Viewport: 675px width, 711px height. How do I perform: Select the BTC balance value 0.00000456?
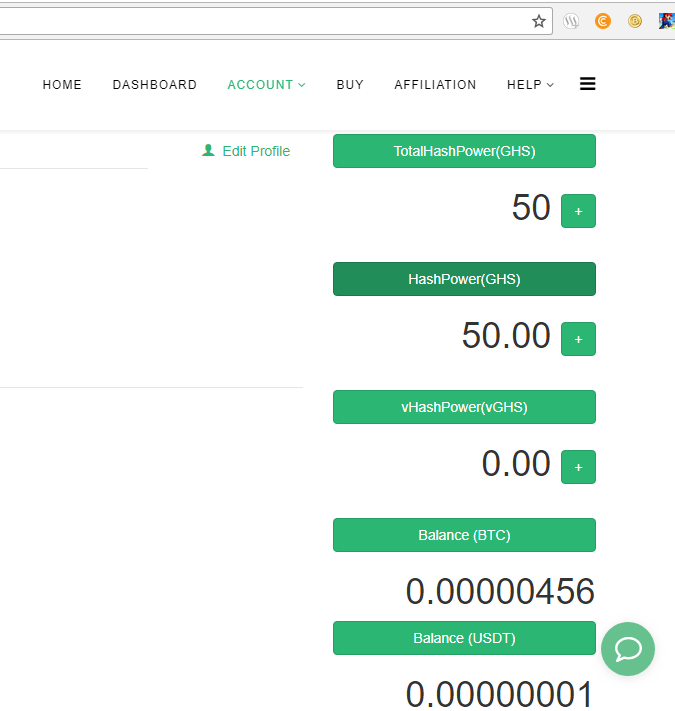tap(500, 591)
